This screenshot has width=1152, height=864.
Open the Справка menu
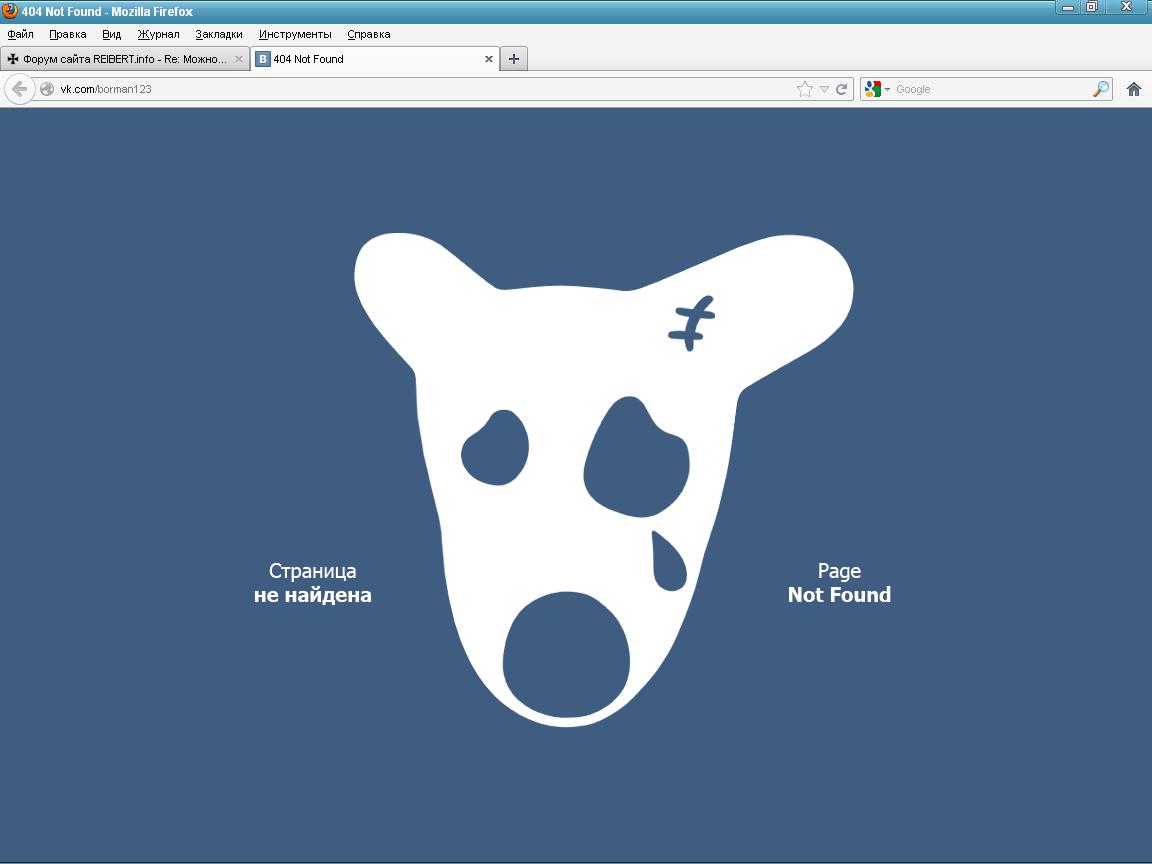369,34
